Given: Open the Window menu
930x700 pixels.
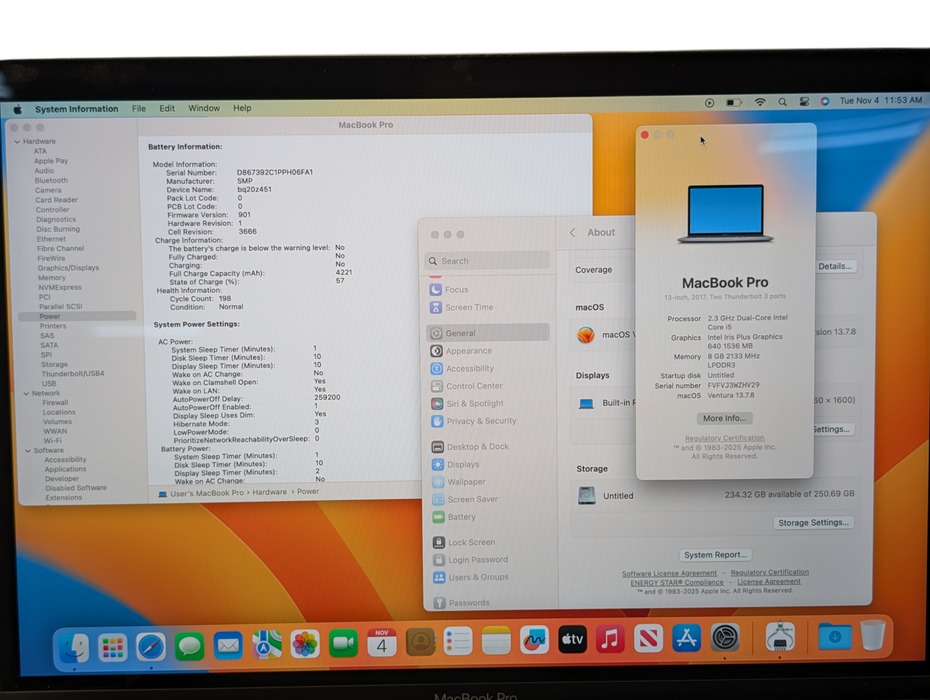Looking at the screenshot, I should [x=203, y=108].
